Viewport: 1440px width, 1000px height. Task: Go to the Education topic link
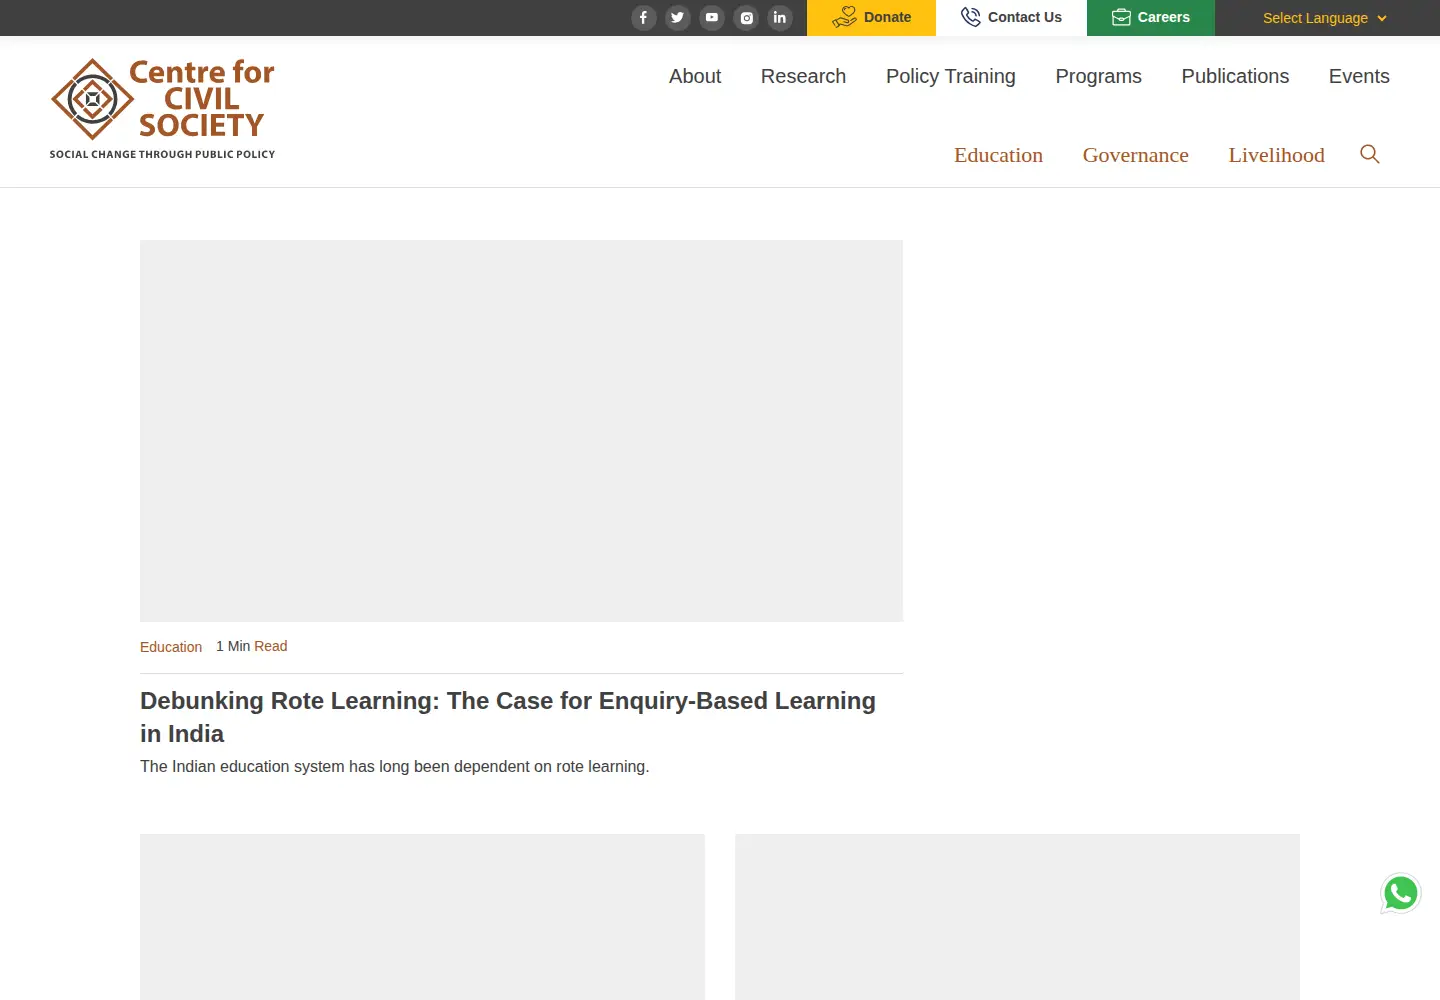998,155
